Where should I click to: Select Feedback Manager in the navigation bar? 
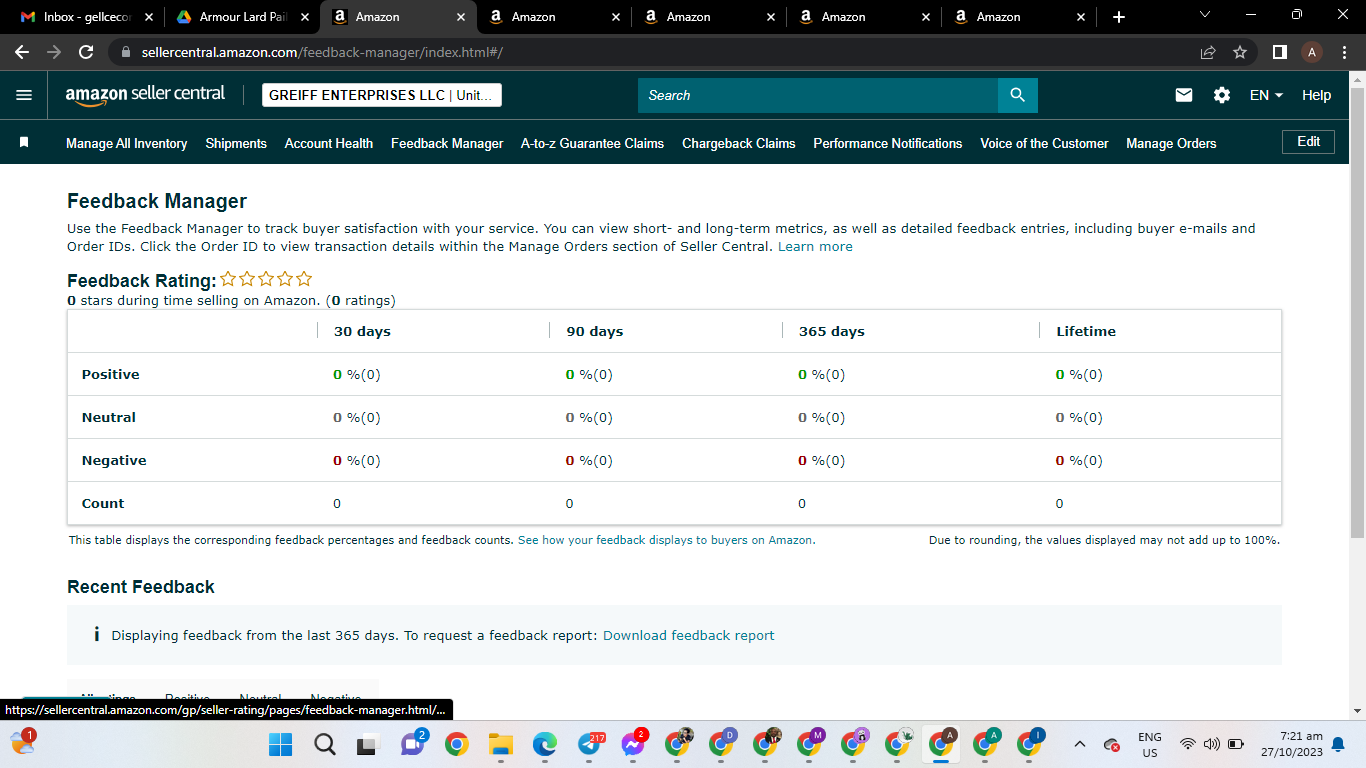coord(447,143)
